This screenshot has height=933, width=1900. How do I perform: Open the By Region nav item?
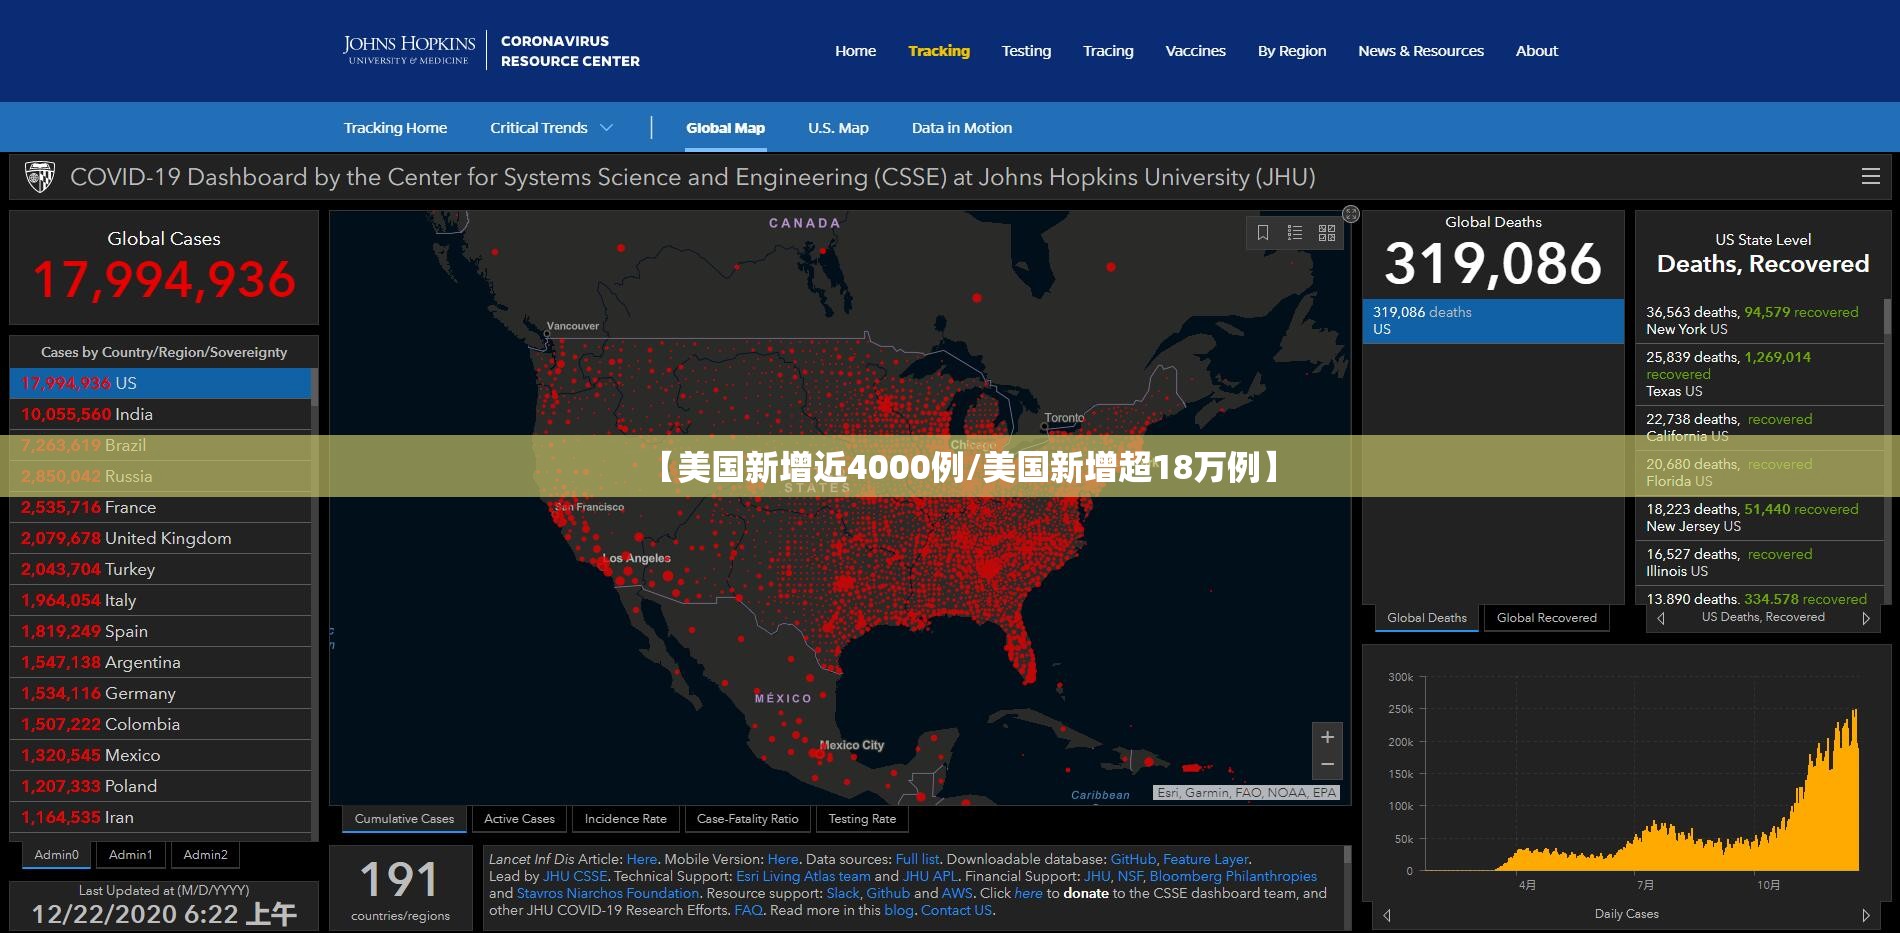coord(1292,51)
